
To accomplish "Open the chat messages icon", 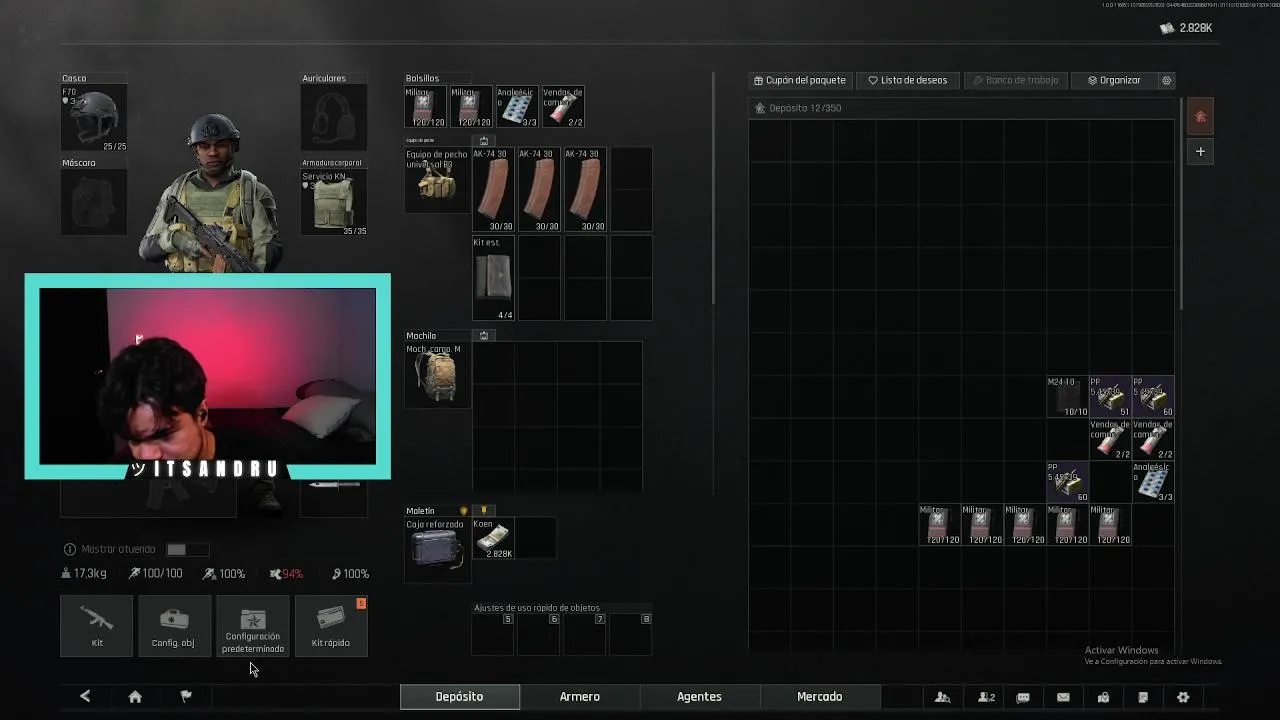I will coord(1023,697).
